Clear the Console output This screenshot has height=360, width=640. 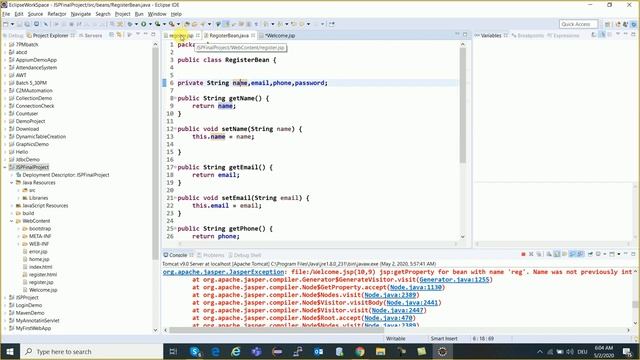(549, 254)
